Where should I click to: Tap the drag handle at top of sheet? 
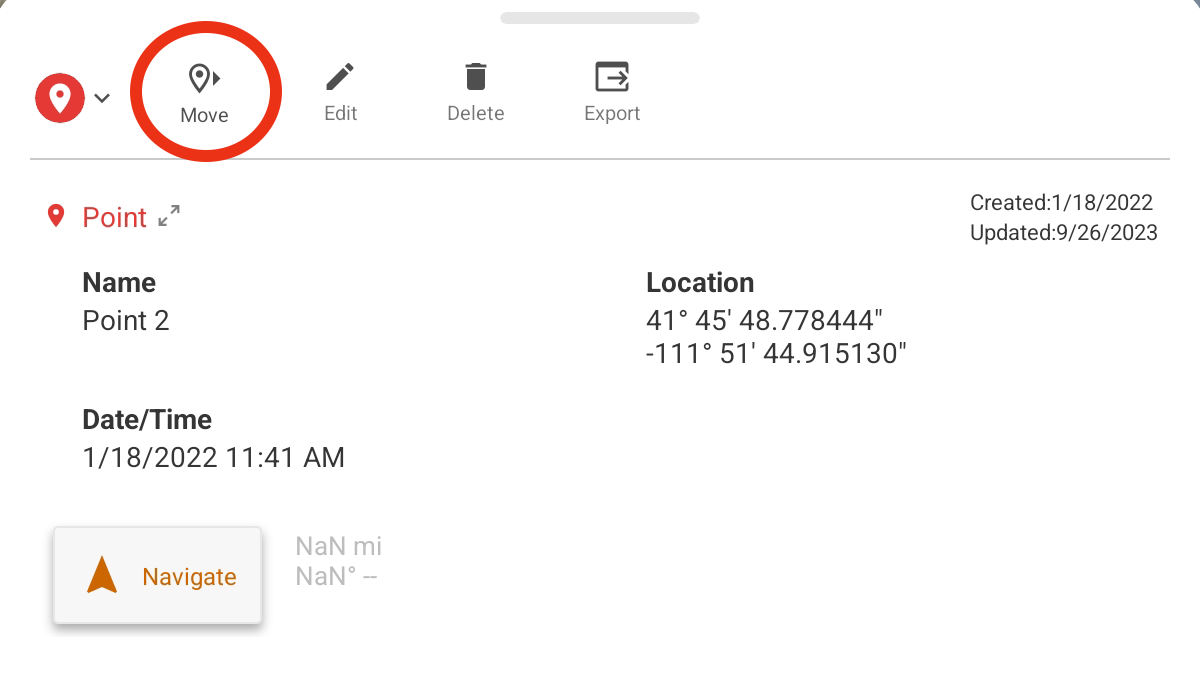[600, 18]
